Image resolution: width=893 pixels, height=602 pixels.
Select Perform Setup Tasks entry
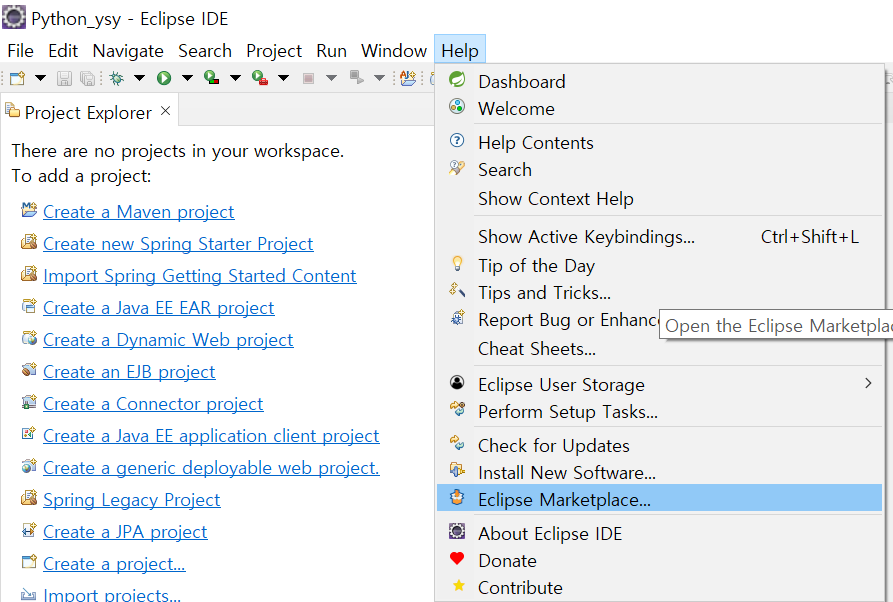(x=659, y=411)
